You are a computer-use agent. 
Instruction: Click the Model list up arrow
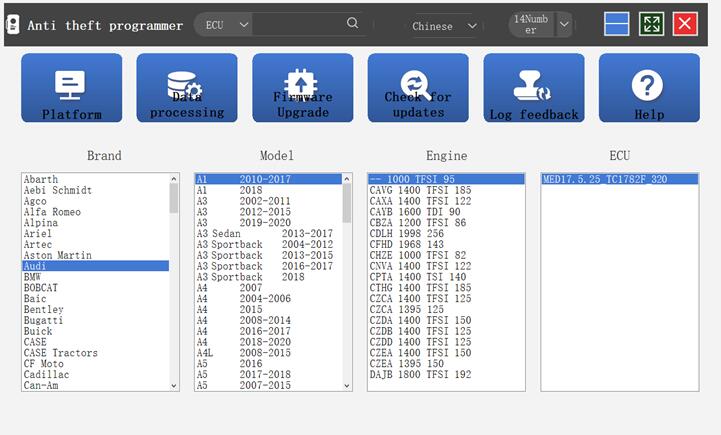347,179
